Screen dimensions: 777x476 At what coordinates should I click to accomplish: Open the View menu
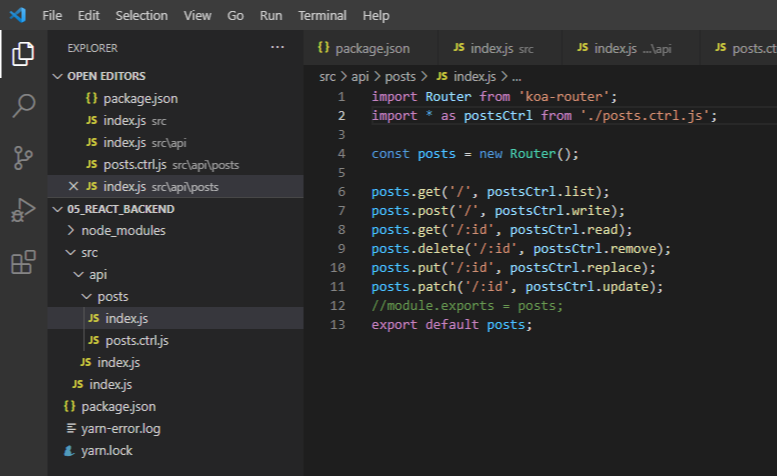click(x=198, y=15)
